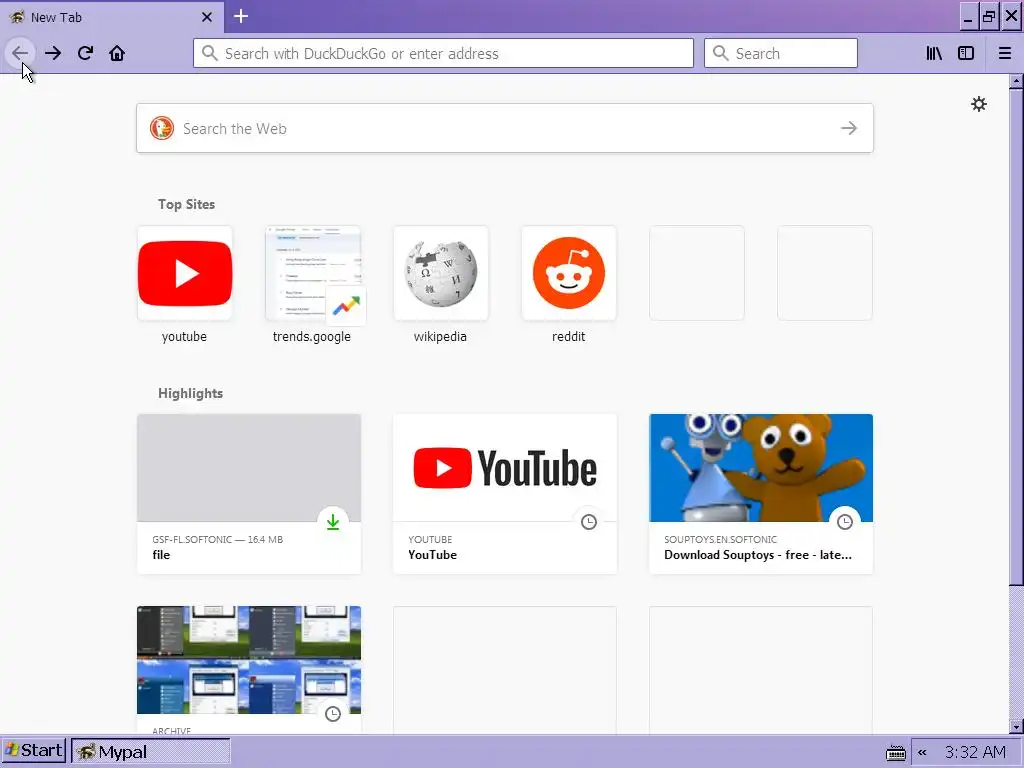Open new tab page settings gear

[x=978, y=104]
